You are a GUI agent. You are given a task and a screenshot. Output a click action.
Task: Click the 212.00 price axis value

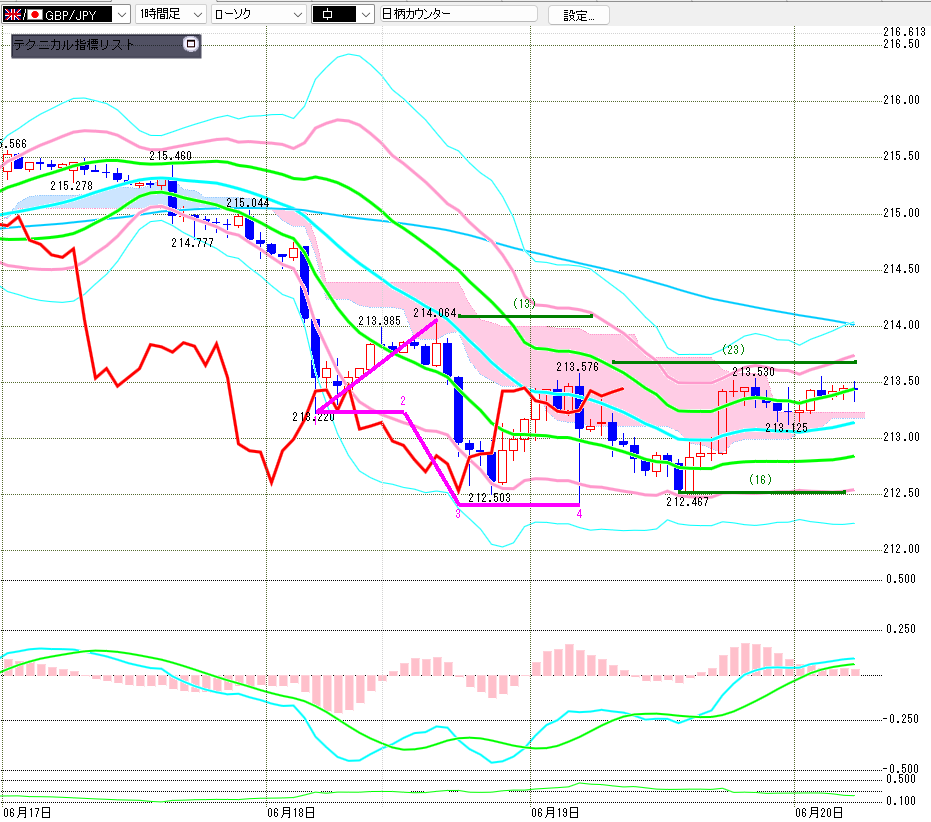901,549
